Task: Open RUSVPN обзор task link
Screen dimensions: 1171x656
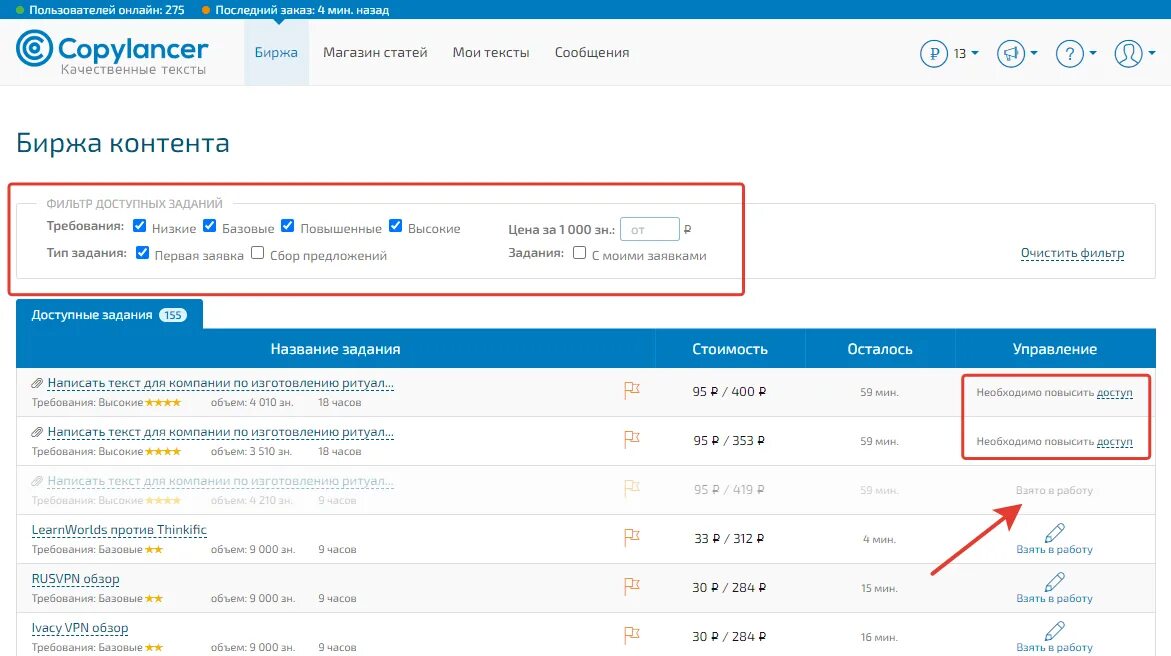Action: [75, 579]
